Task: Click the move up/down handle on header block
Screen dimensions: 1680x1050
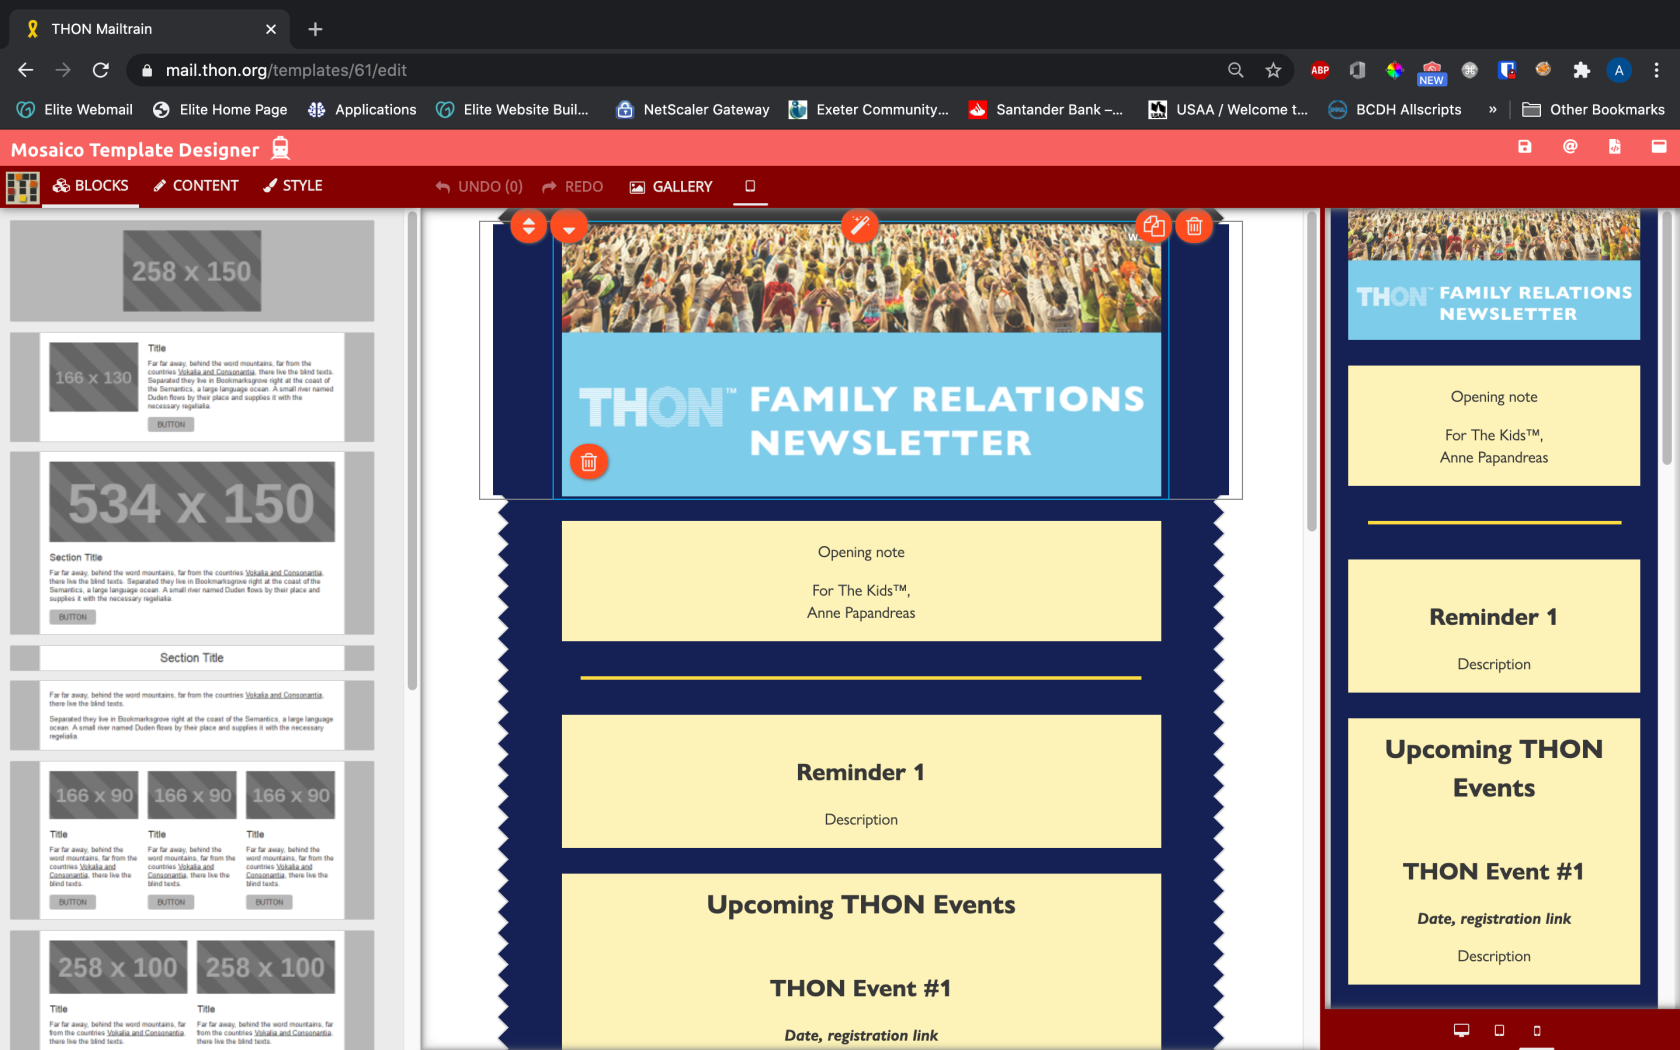Action: click(x=528, y=226)
